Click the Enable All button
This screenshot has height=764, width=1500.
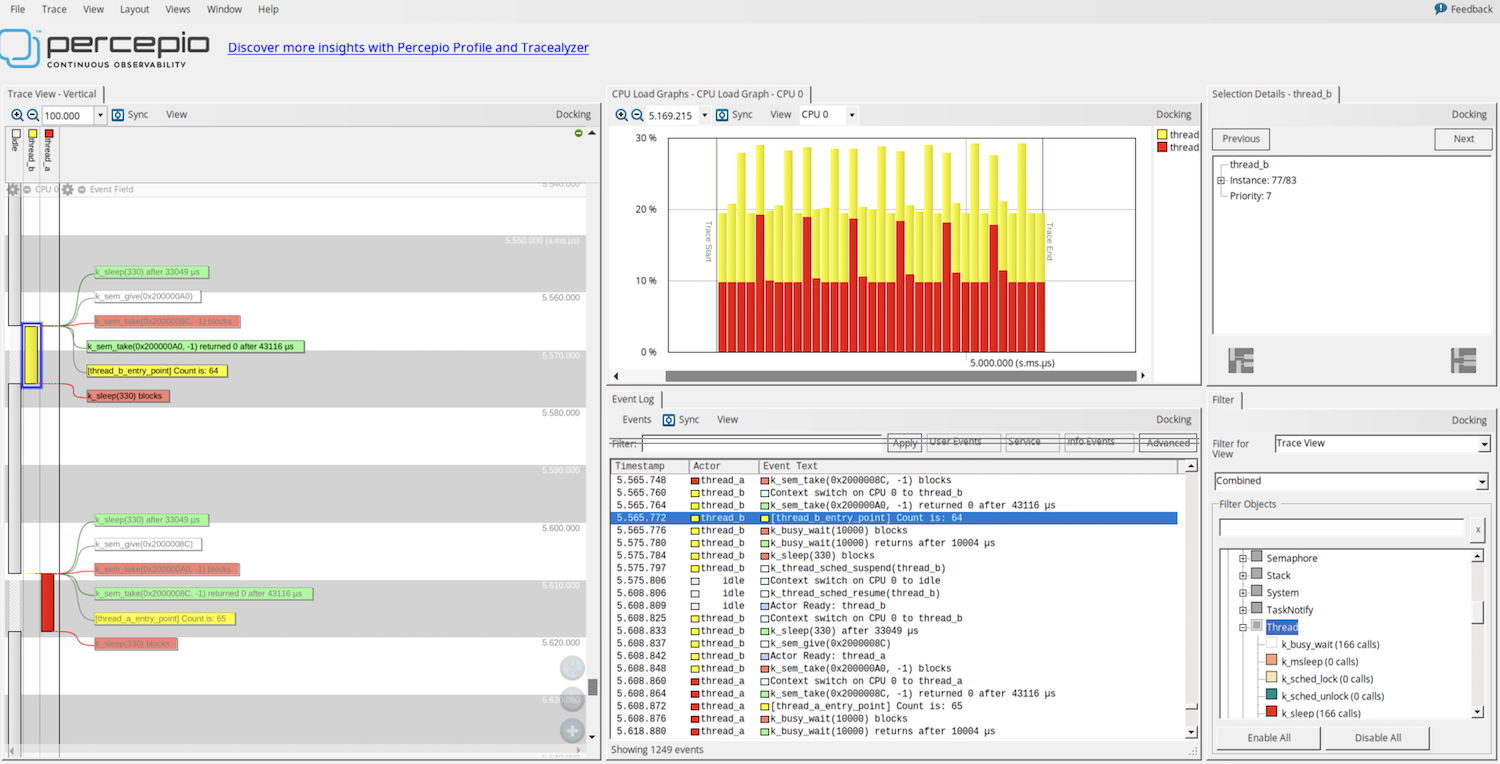pyautogui.click(x=1267, y=737)
